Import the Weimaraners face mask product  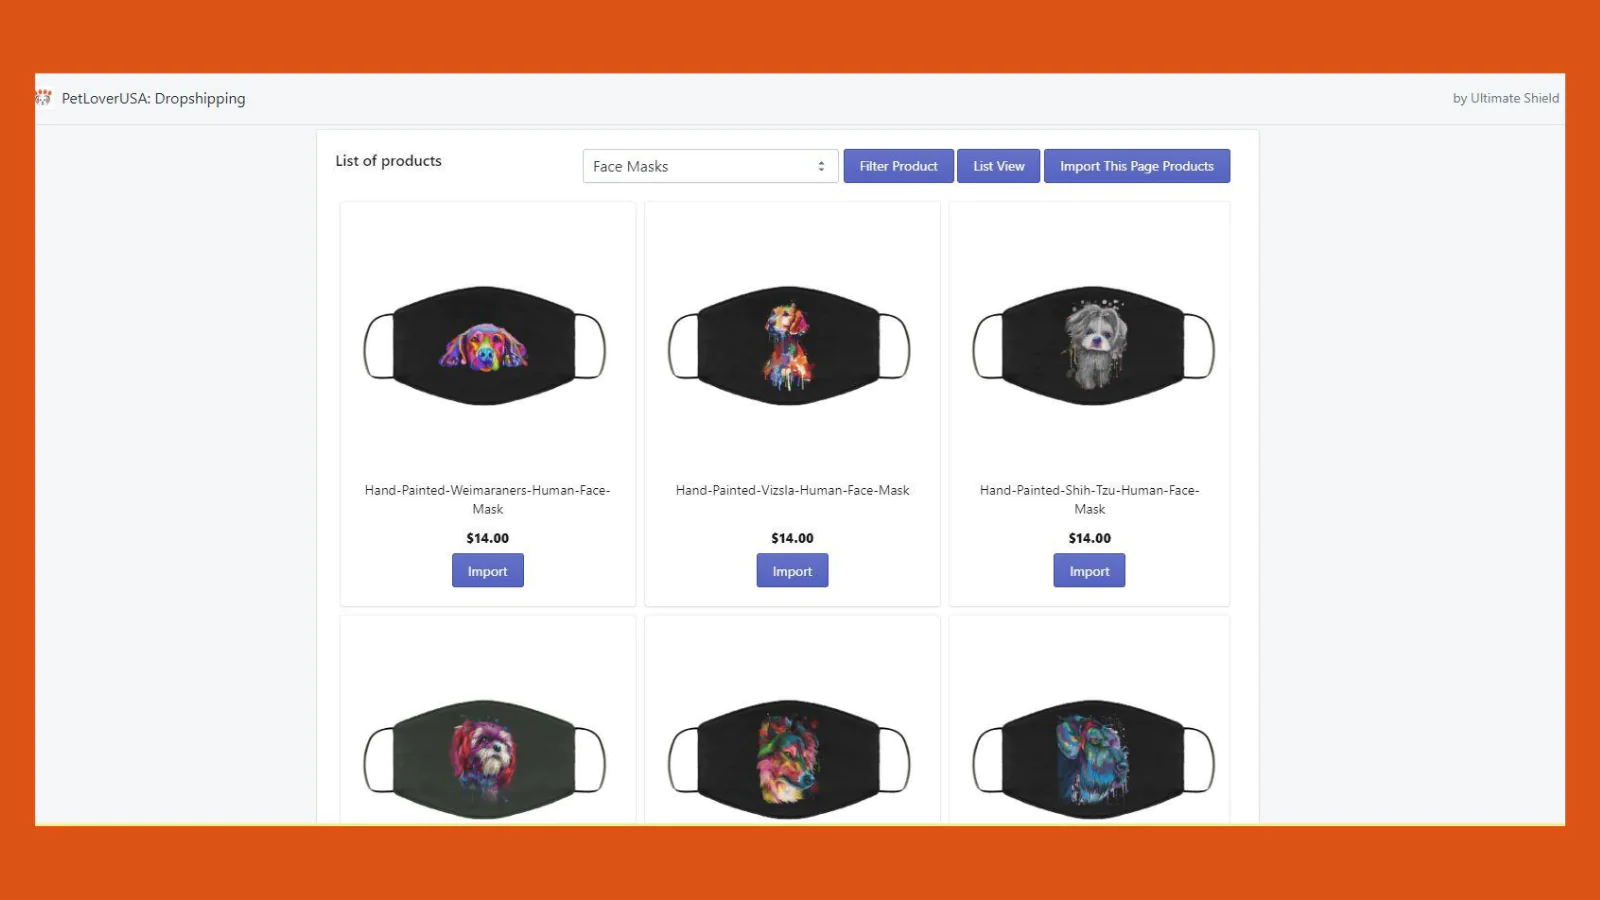point(488,571)
